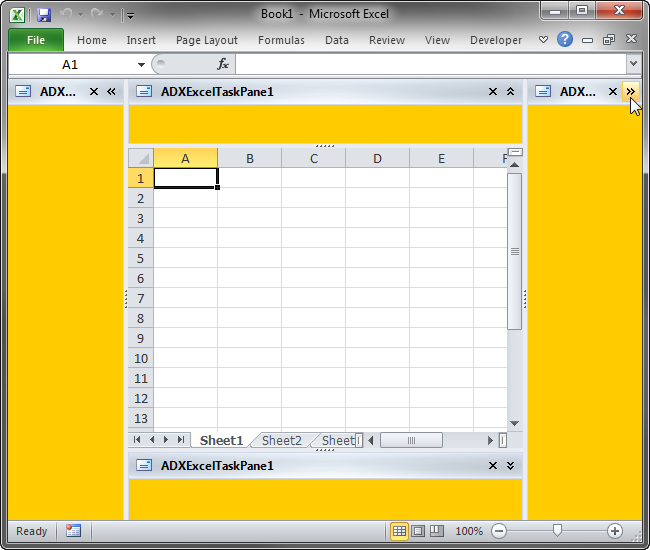This screenshot has height=550, width=650.
Task: Open the View tab
Action: coord(437,40)
